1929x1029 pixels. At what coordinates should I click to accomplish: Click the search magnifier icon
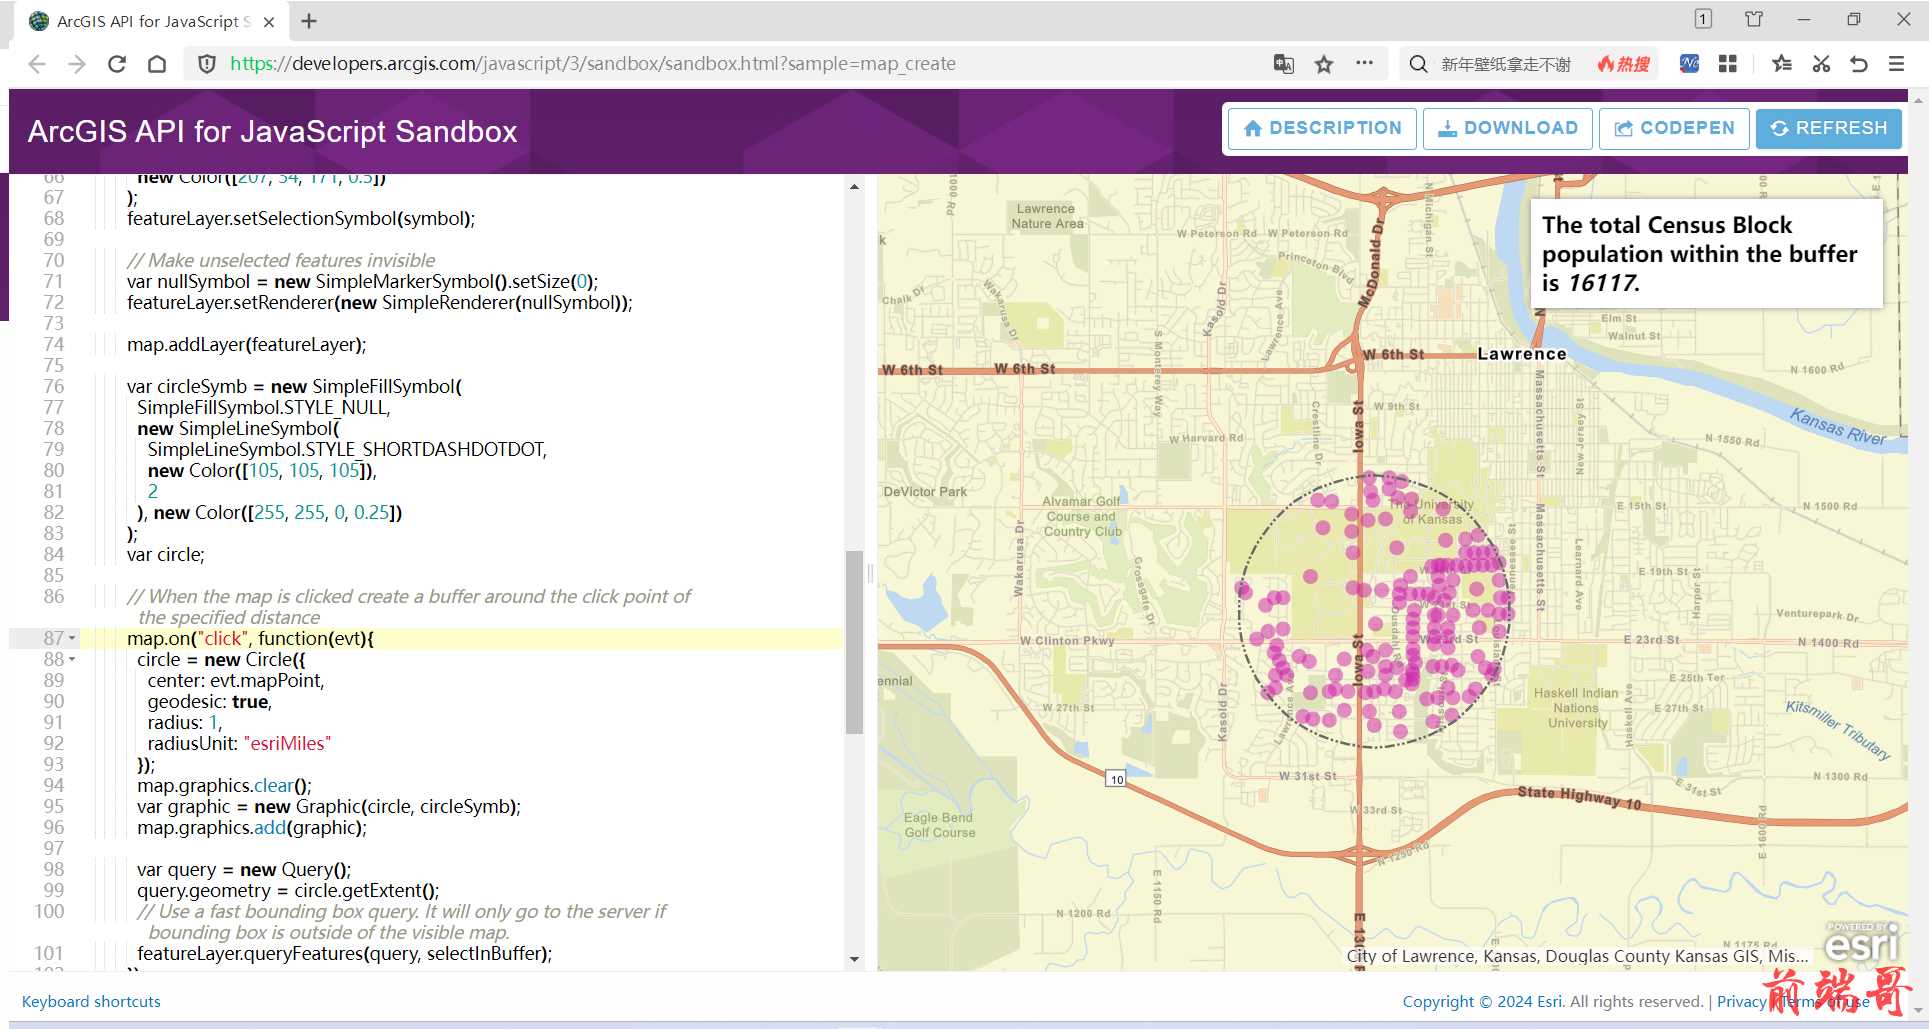coord(1418,64)
